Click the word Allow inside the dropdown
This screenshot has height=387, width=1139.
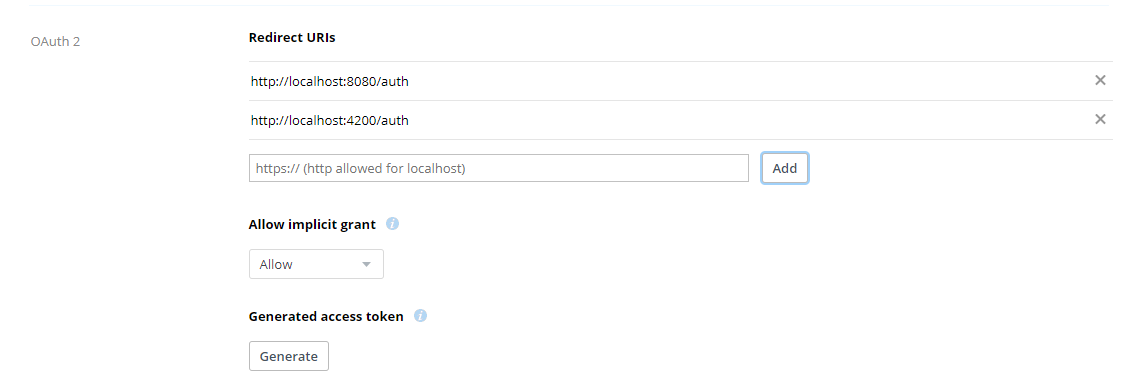coord(276,264)
